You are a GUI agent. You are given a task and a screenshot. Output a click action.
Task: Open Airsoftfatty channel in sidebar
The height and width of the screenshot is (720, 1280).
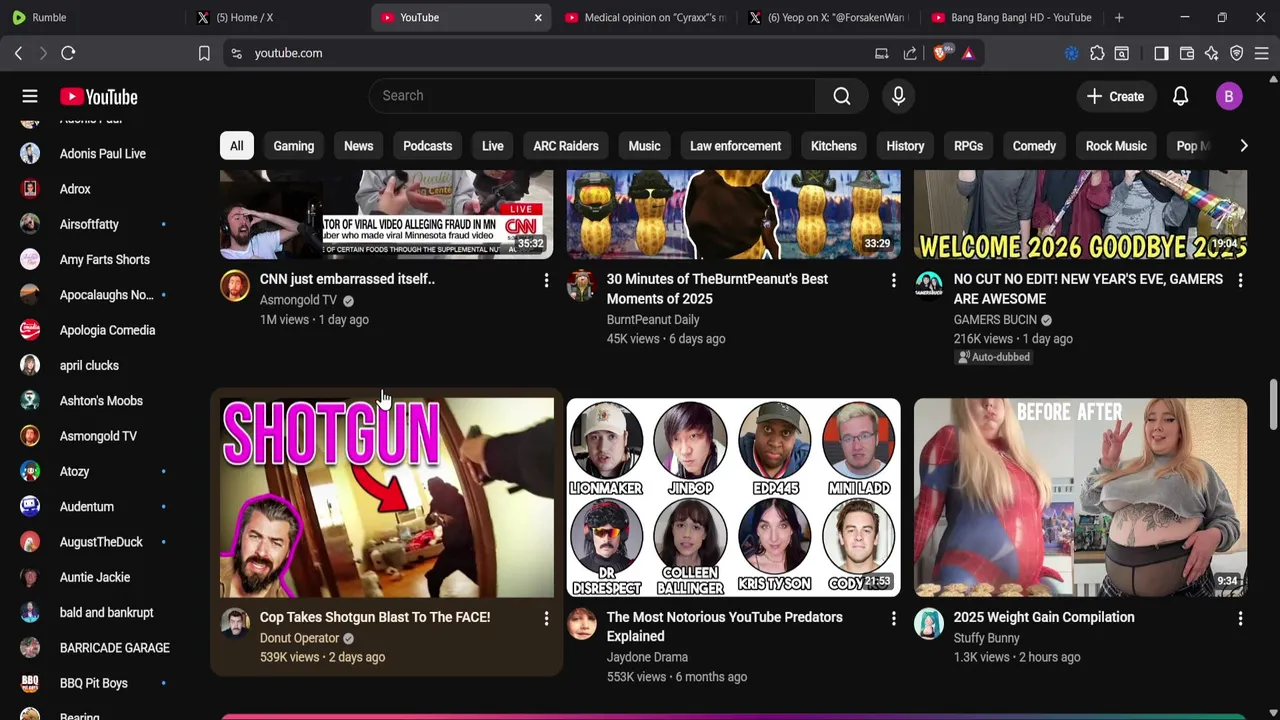tap(89, 224)
